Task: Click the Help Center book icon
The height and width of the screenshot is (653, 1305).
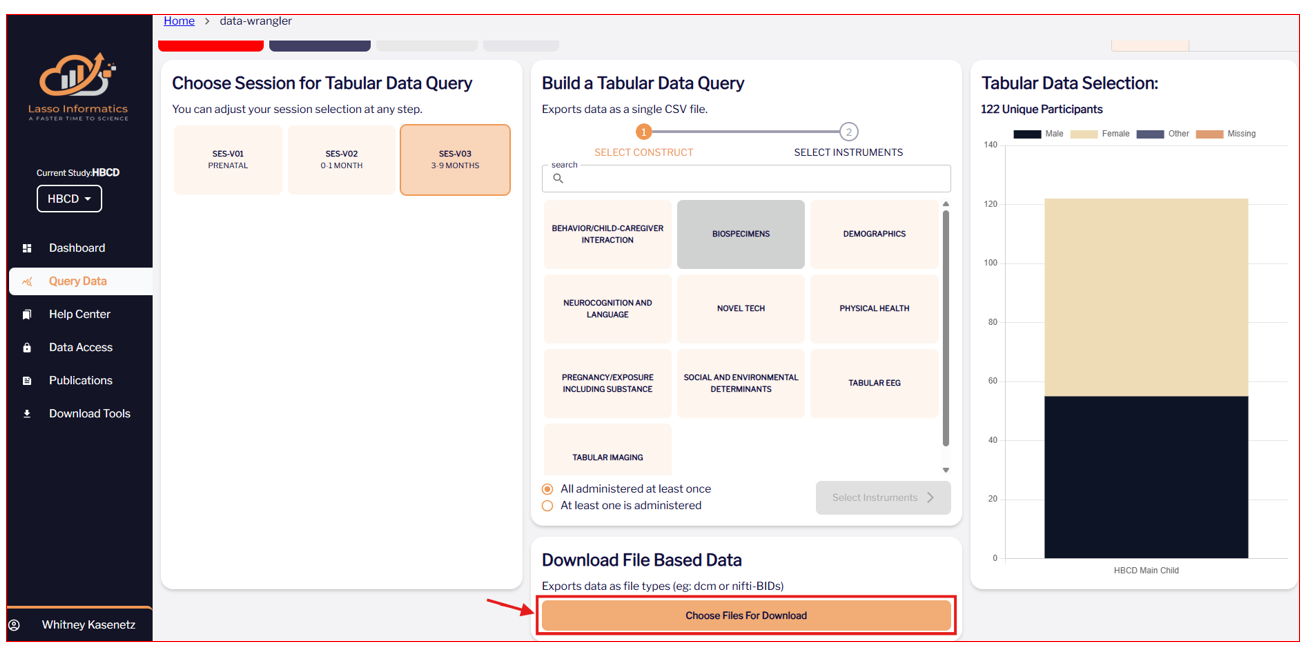Action: coord(27,314)
